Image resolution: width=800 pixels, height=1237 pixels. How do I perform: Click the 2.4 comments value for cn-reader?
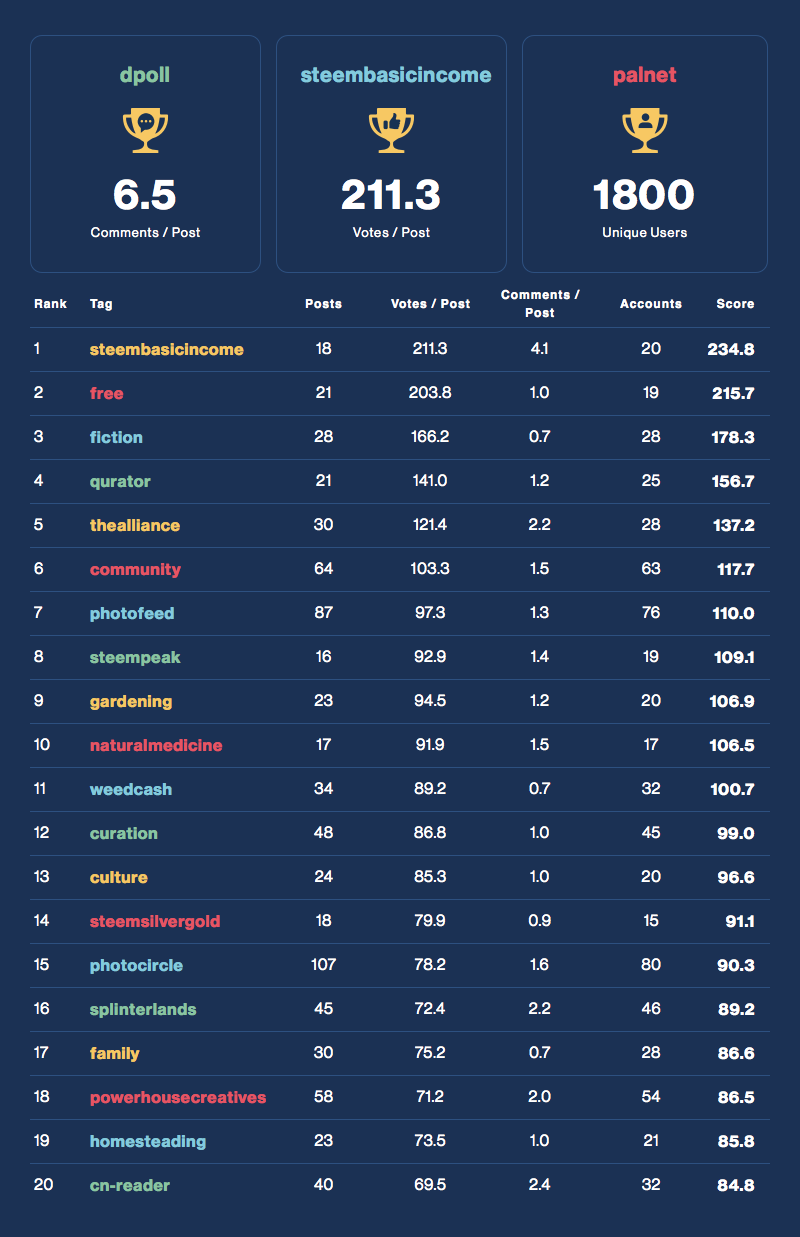(x=540, y=1185)
